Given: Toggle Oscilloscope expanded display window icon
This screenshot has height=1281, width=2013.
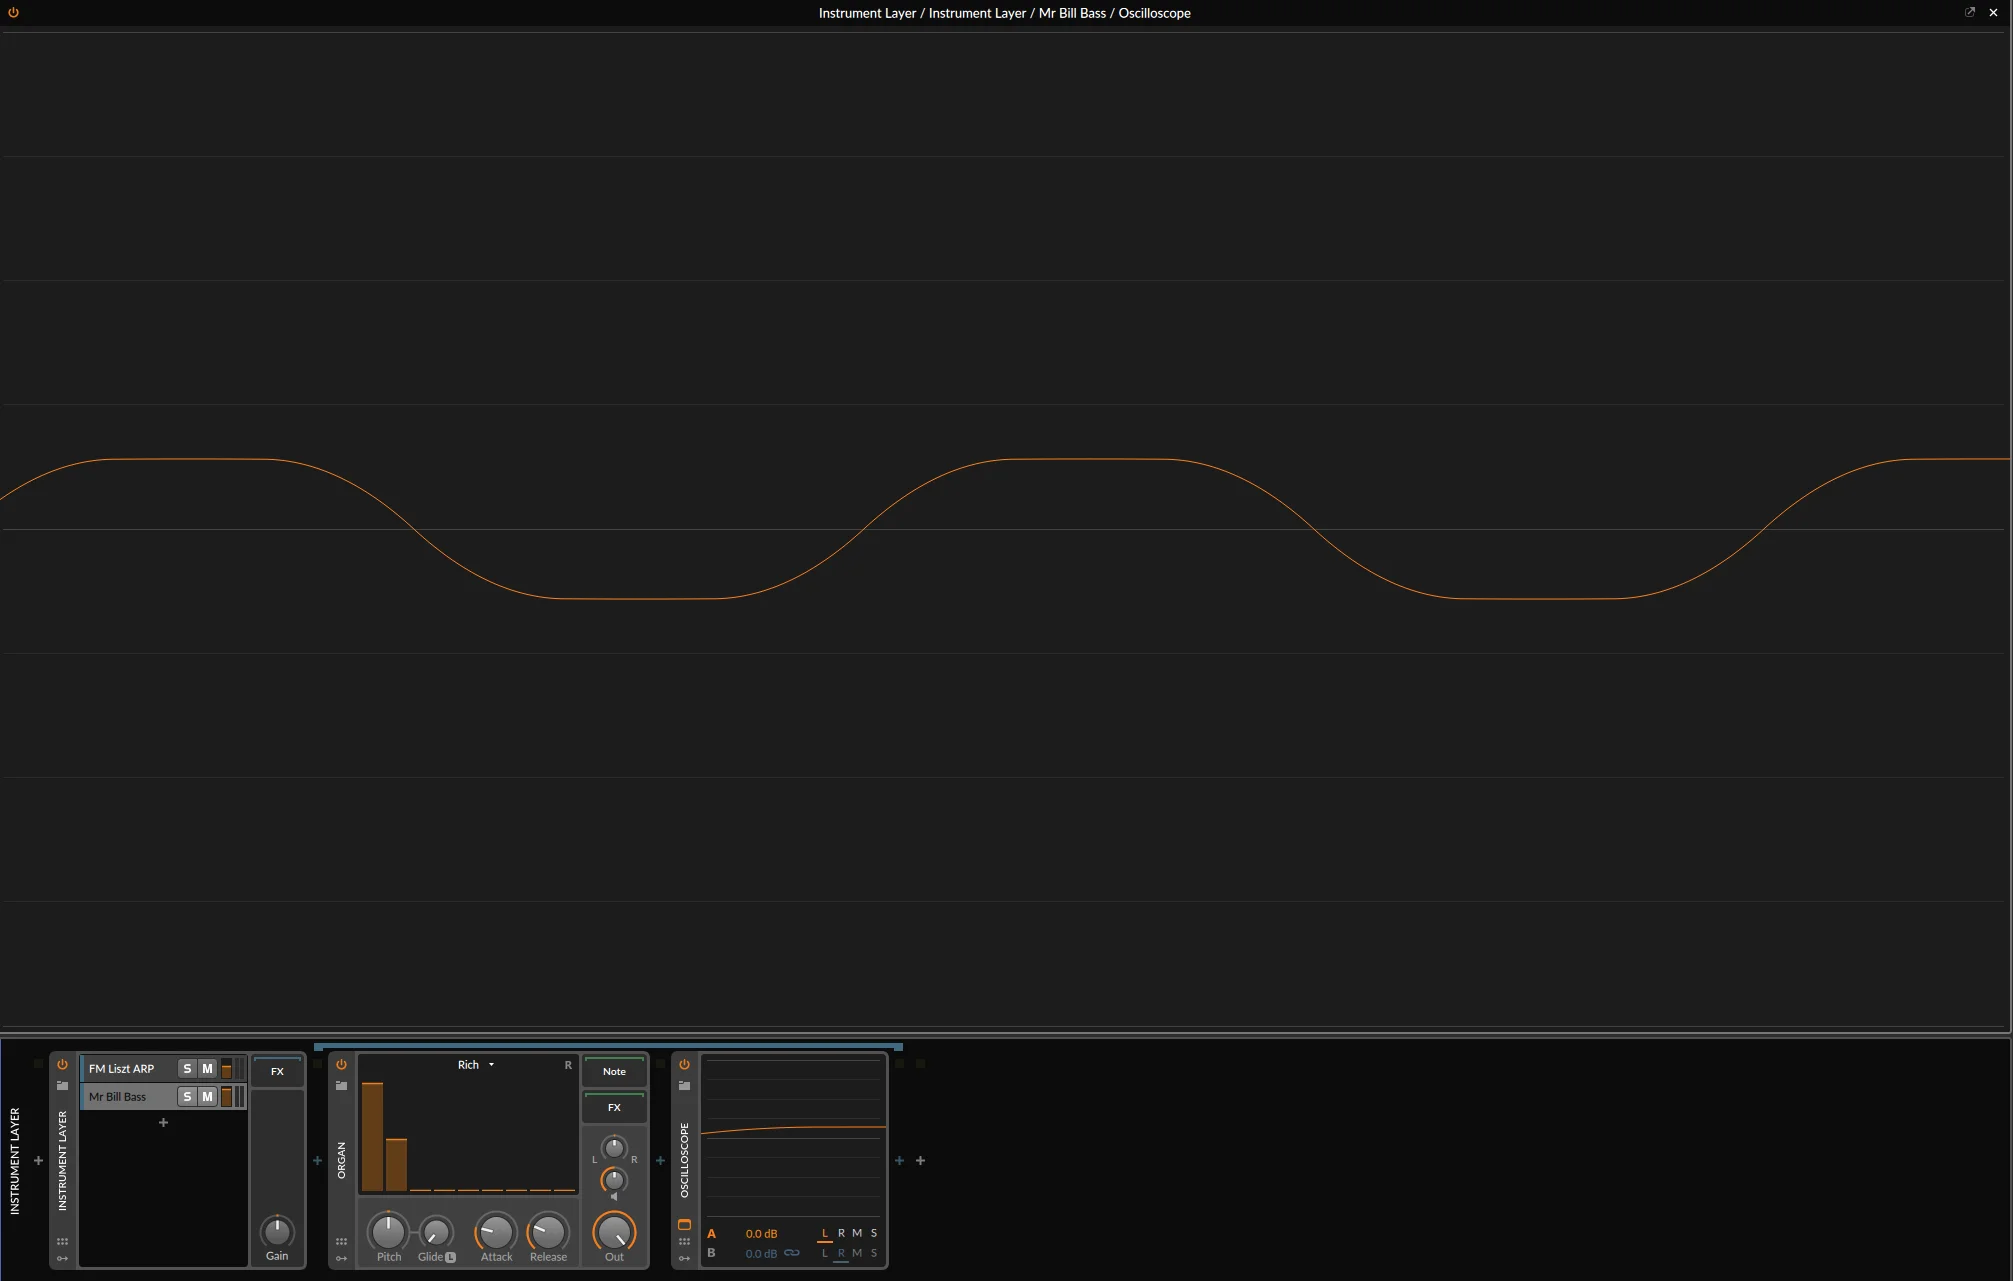Looking at the screenshot, I should coord(684,1224).
